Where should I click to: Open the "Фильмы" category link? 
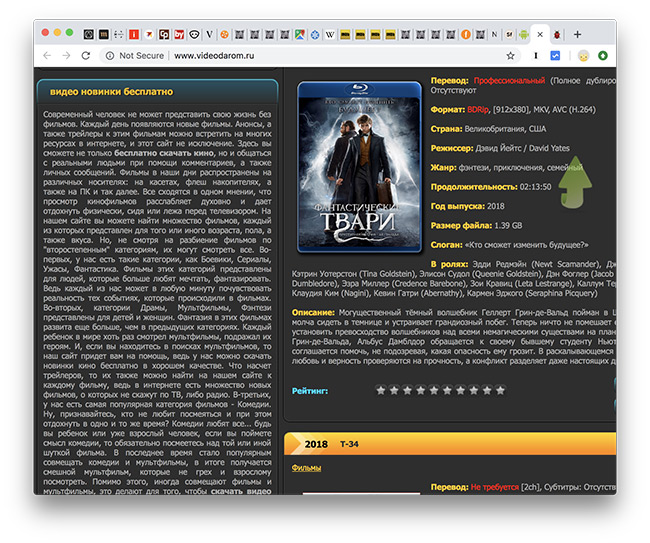pyautogui.click(x=306, y=468)
